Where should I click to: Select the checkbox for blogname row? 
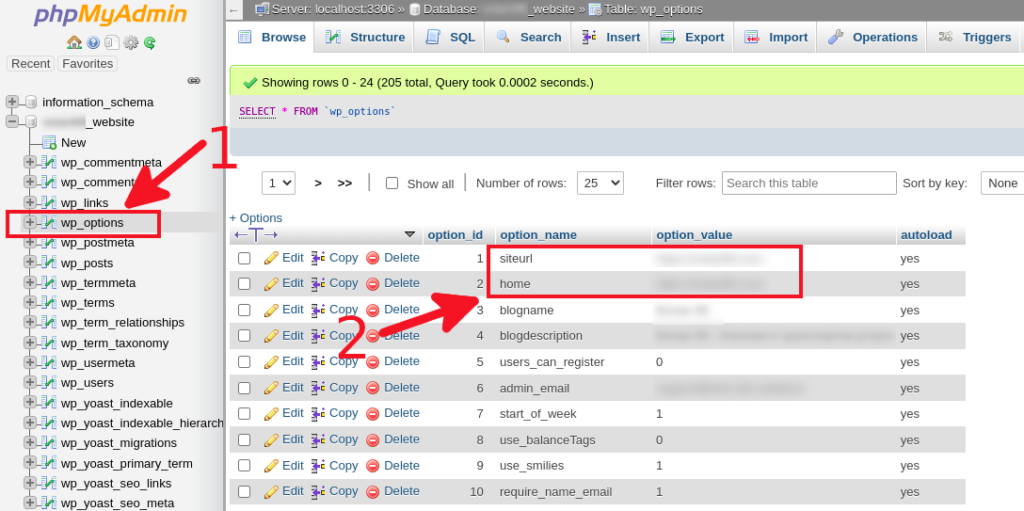(244, 310)
